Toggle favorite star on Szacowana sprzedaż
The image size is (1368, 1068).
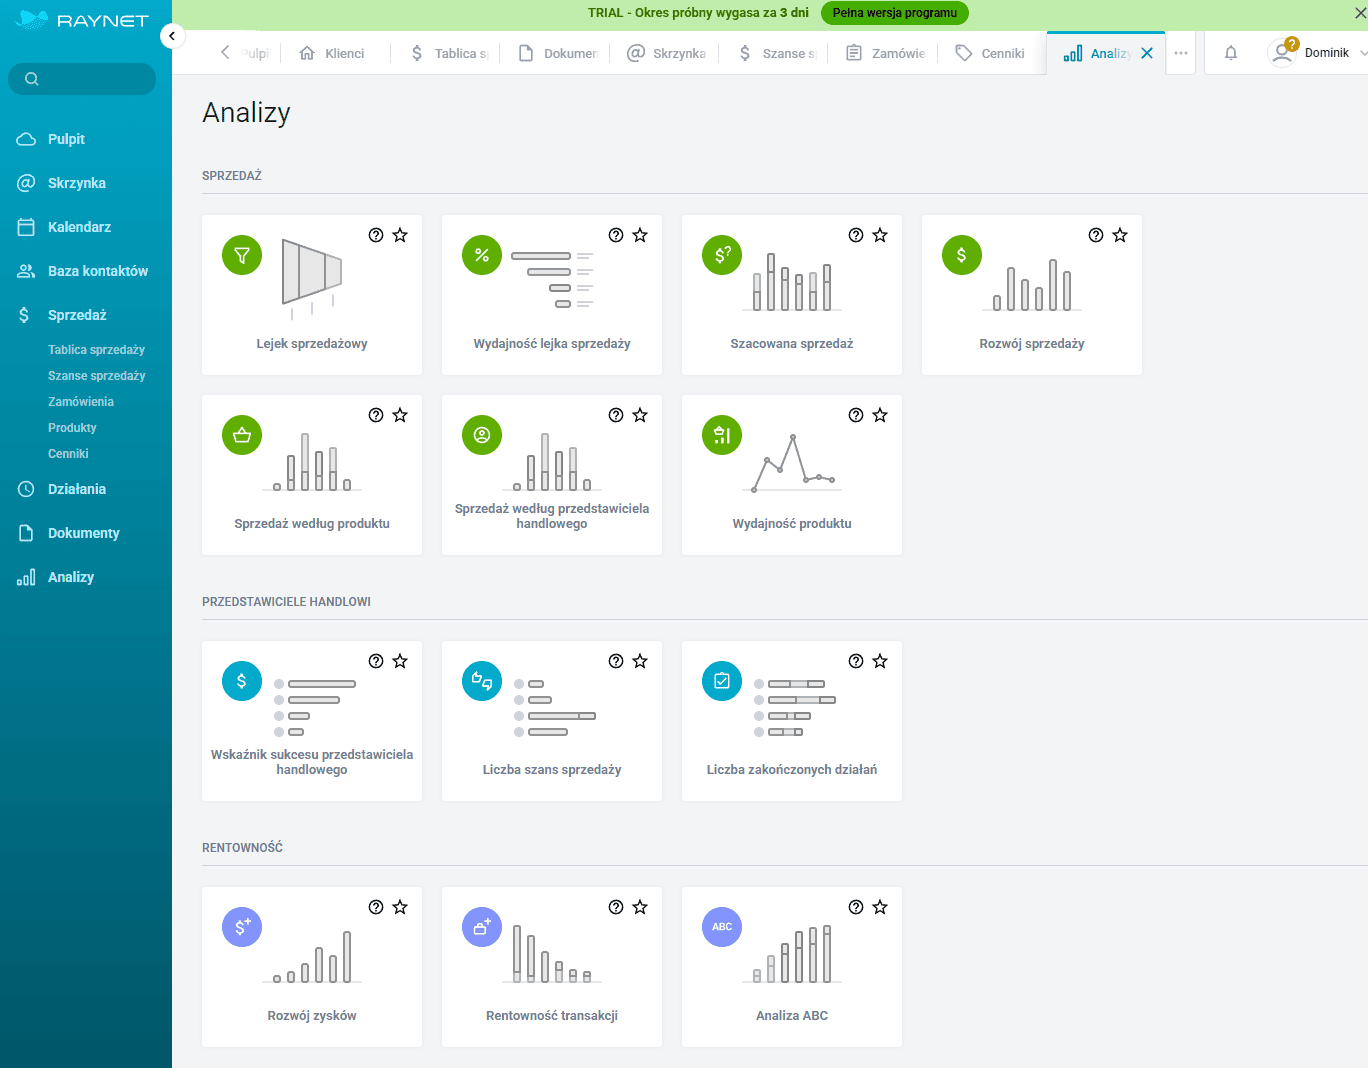click(x=880, y=235)
